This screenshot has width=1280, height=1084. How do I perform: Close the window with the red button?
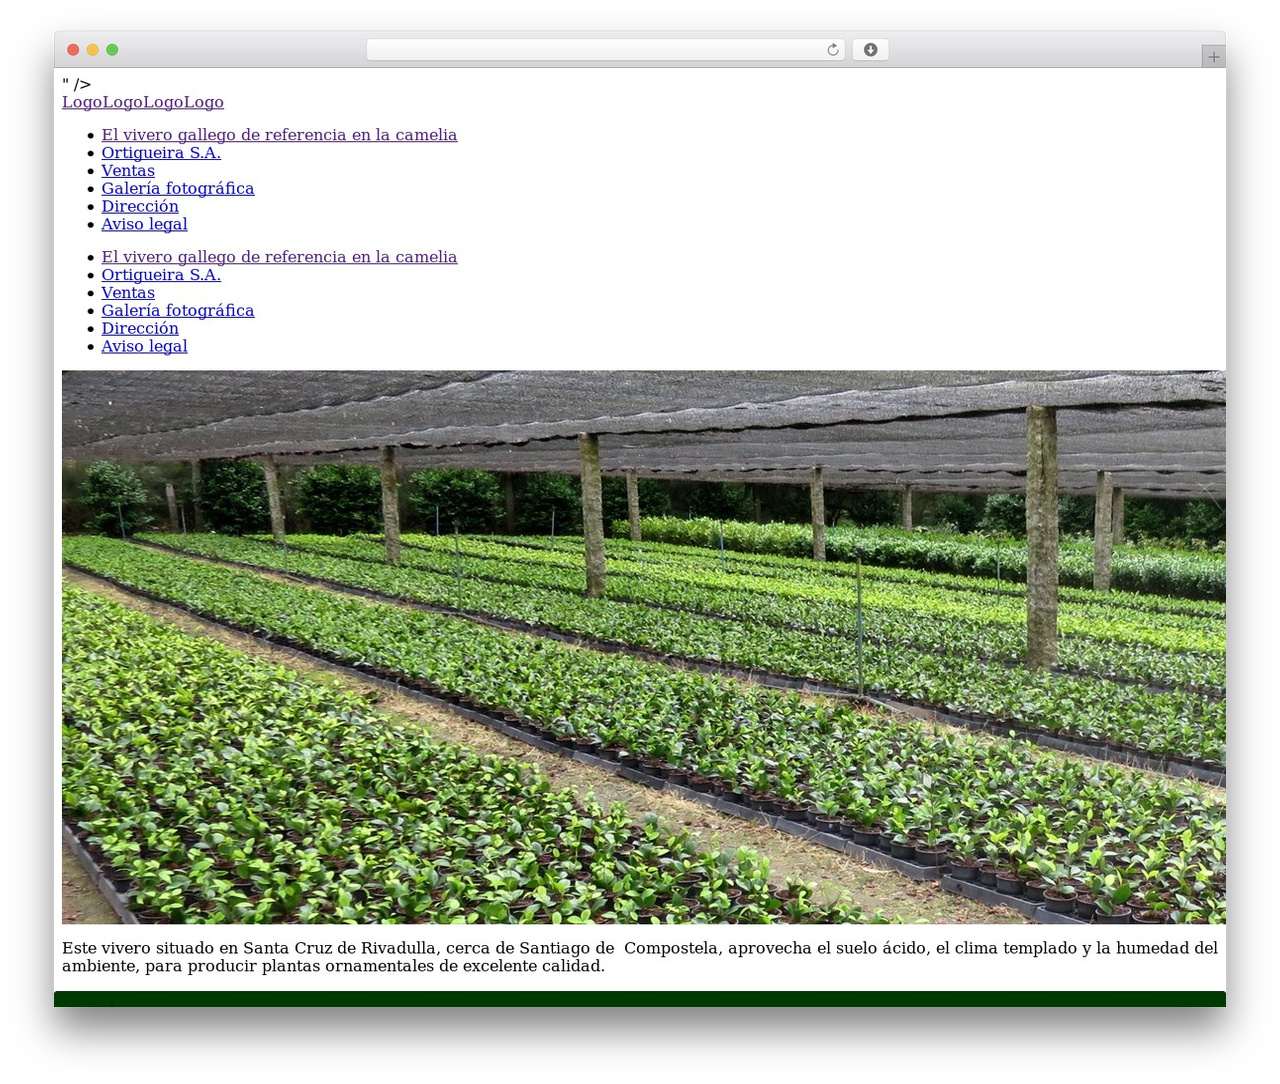click(x=73, y=50)
